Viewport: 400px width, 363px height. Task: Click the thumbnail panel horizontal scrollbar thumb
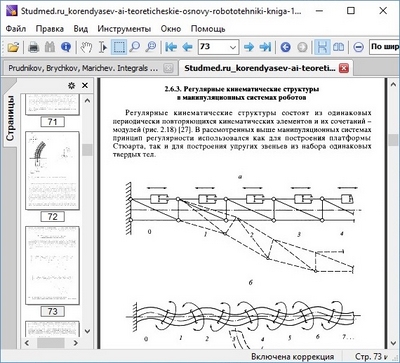point(51,343)
